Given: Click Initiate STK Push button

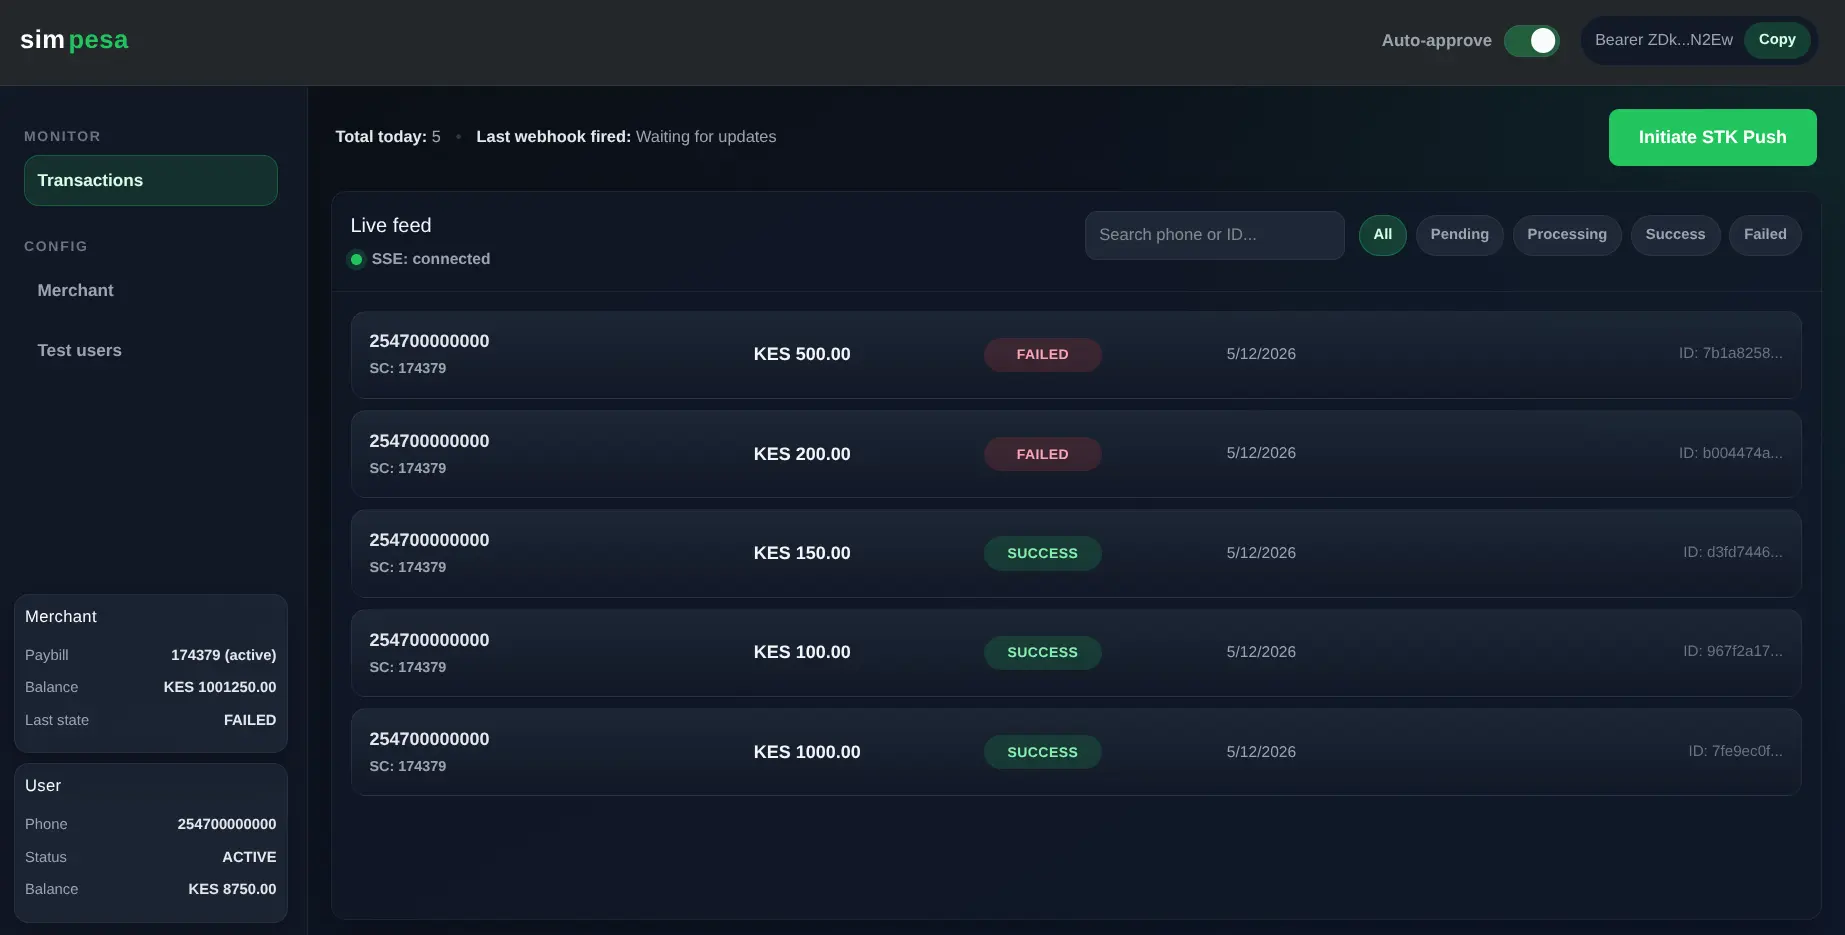Looking at the screenshot, I should 1712,137.
